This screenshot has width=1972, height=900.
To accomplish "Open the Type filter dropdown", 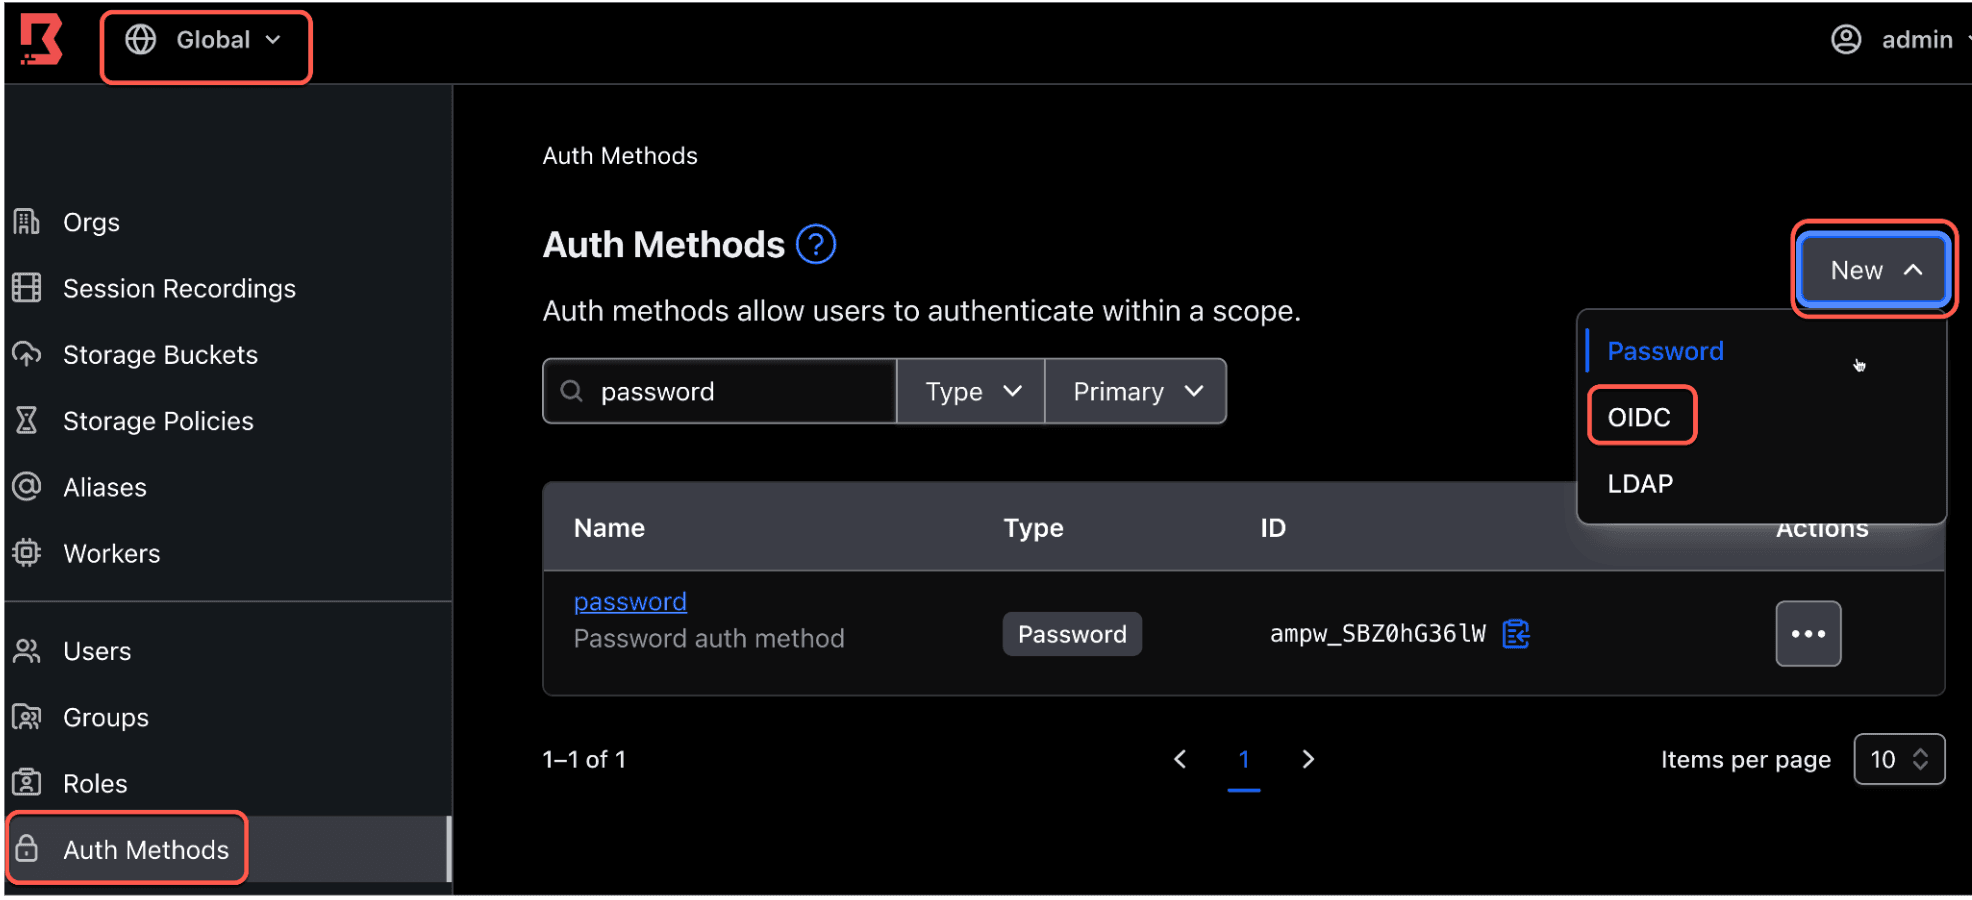I will pyautogui.click(x=971, y=391).
